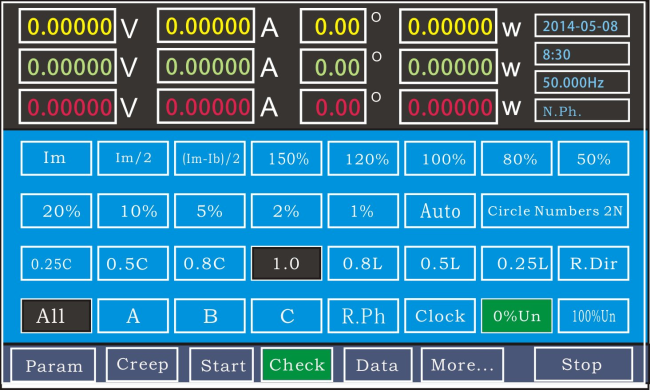Enable the Auto mode button
This screenshot has width=650, height=390.
pyautogui.click(x=440, y=211)
